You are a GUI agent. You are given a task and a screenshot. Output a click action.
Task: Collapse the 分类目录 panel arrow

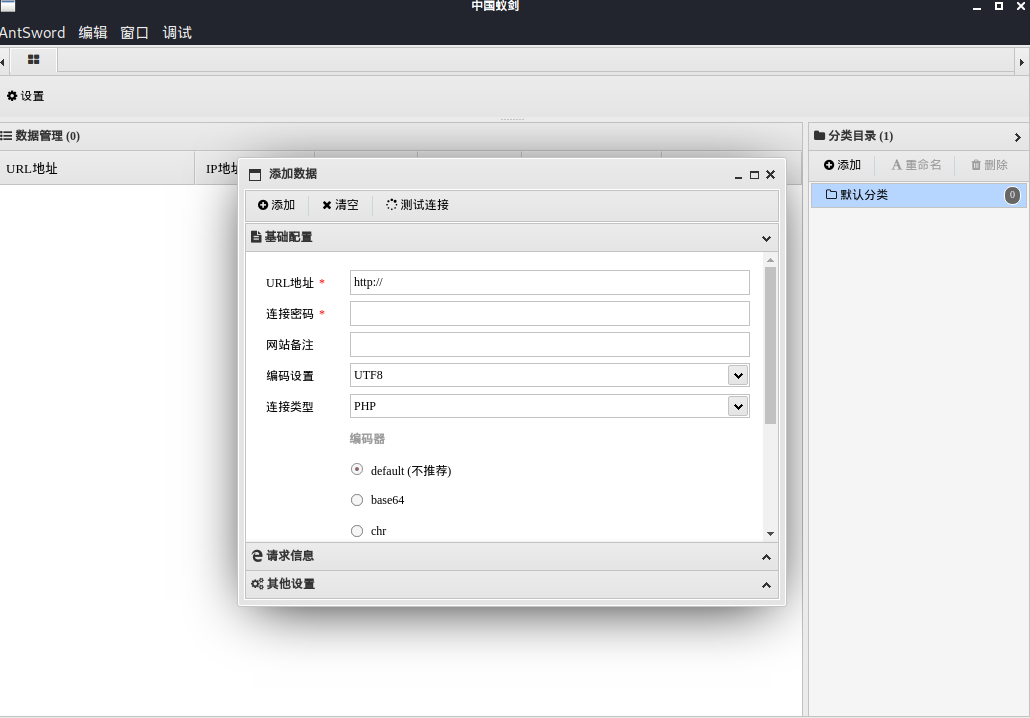(1018, 137)
